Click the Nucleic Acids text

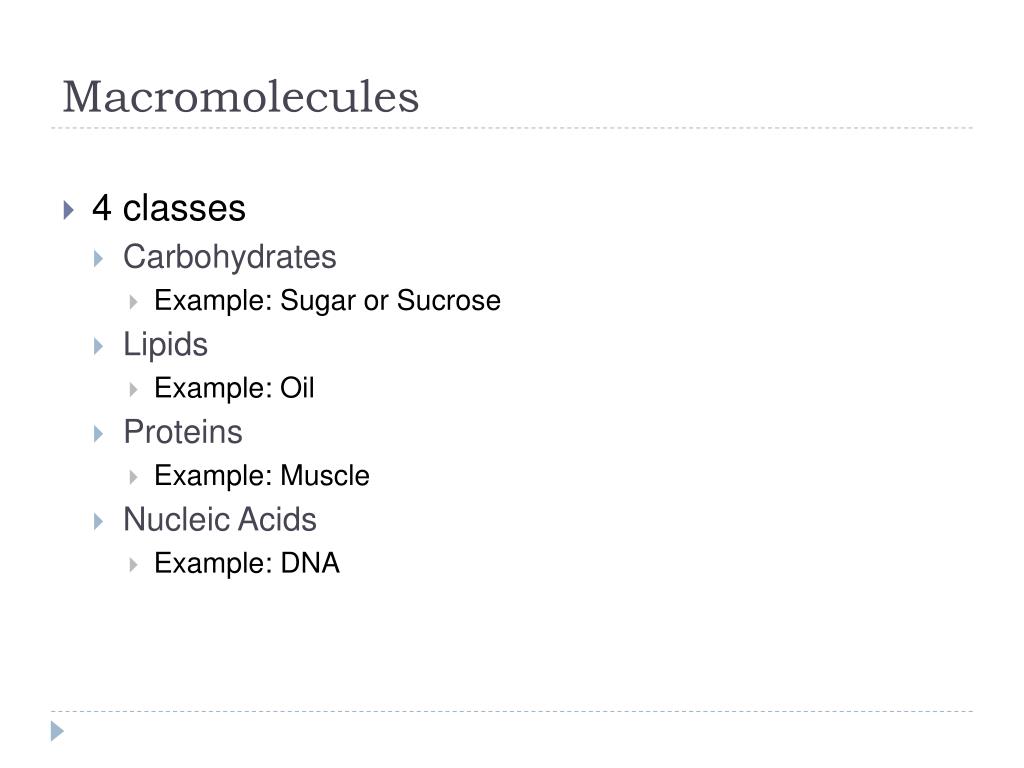click(220, 519)
